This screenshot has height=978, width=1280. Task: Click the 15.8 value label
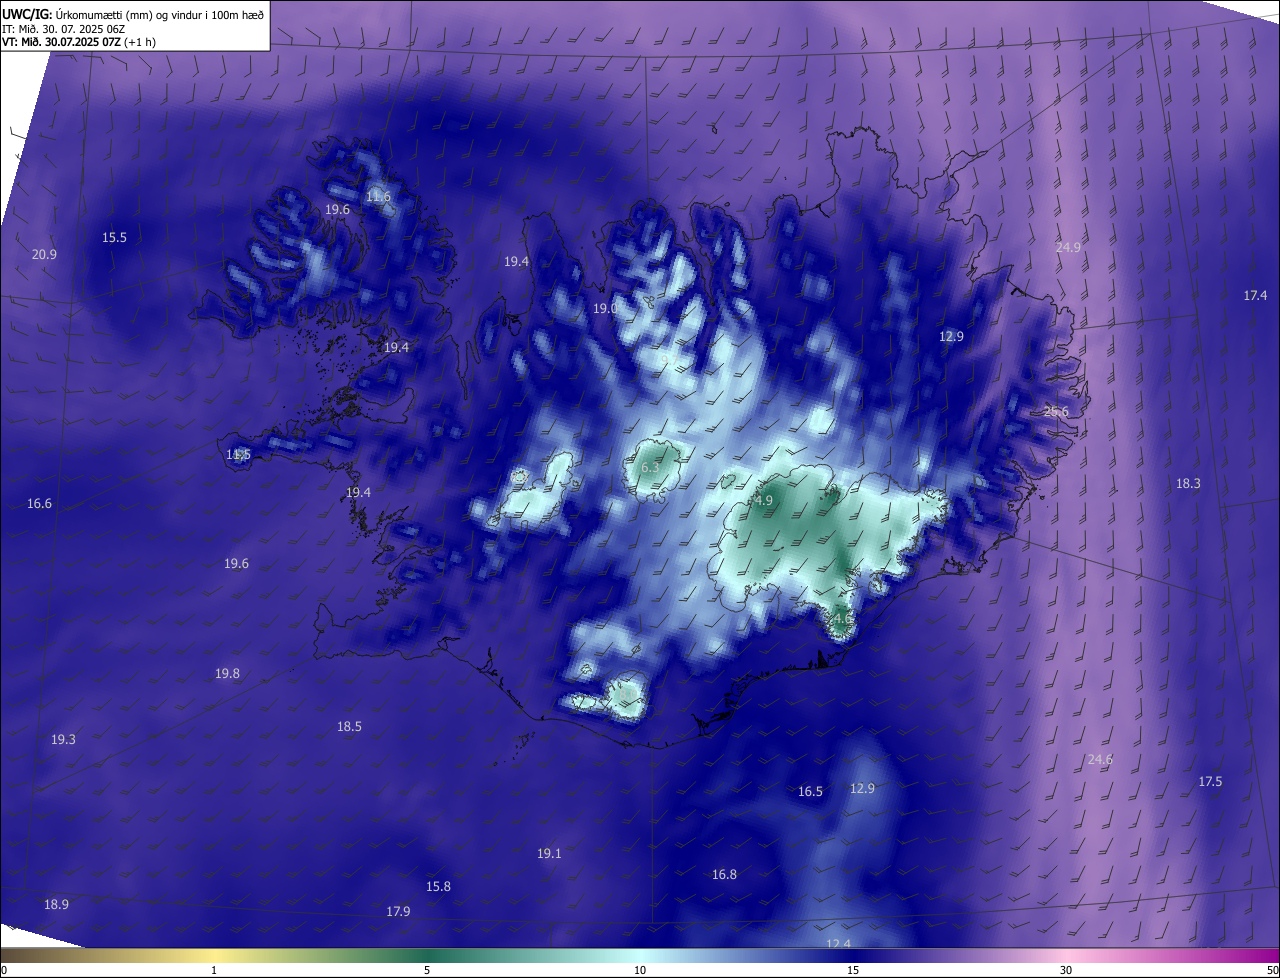click(x=438, y=887)
